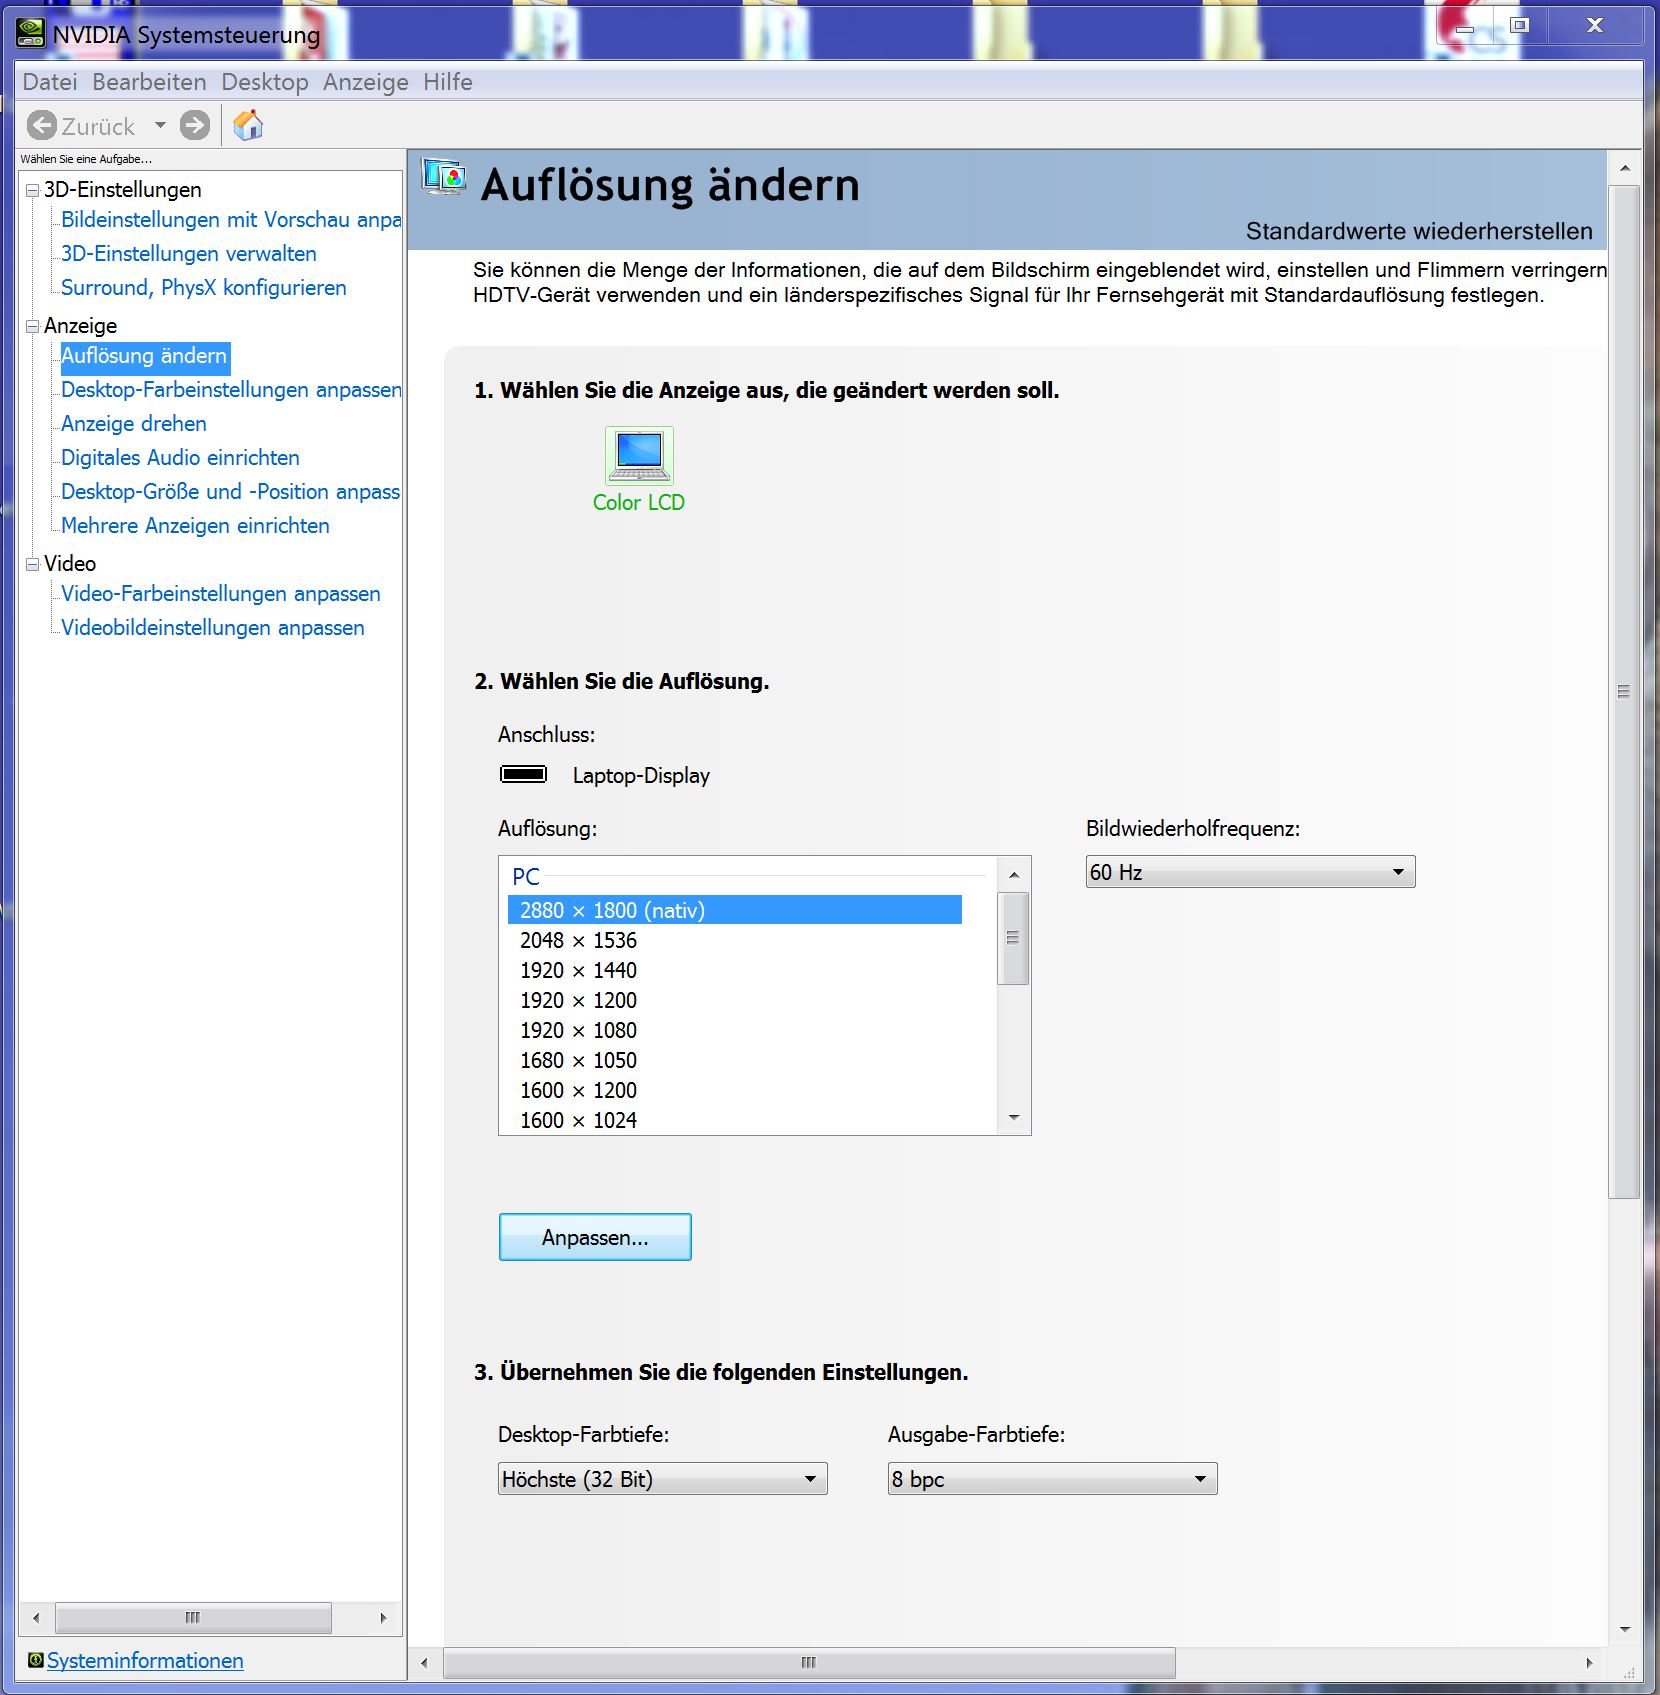Viewport: 1660px width, 1695px height.
Task: Open the Home start page icon
Action: (248, 126)
